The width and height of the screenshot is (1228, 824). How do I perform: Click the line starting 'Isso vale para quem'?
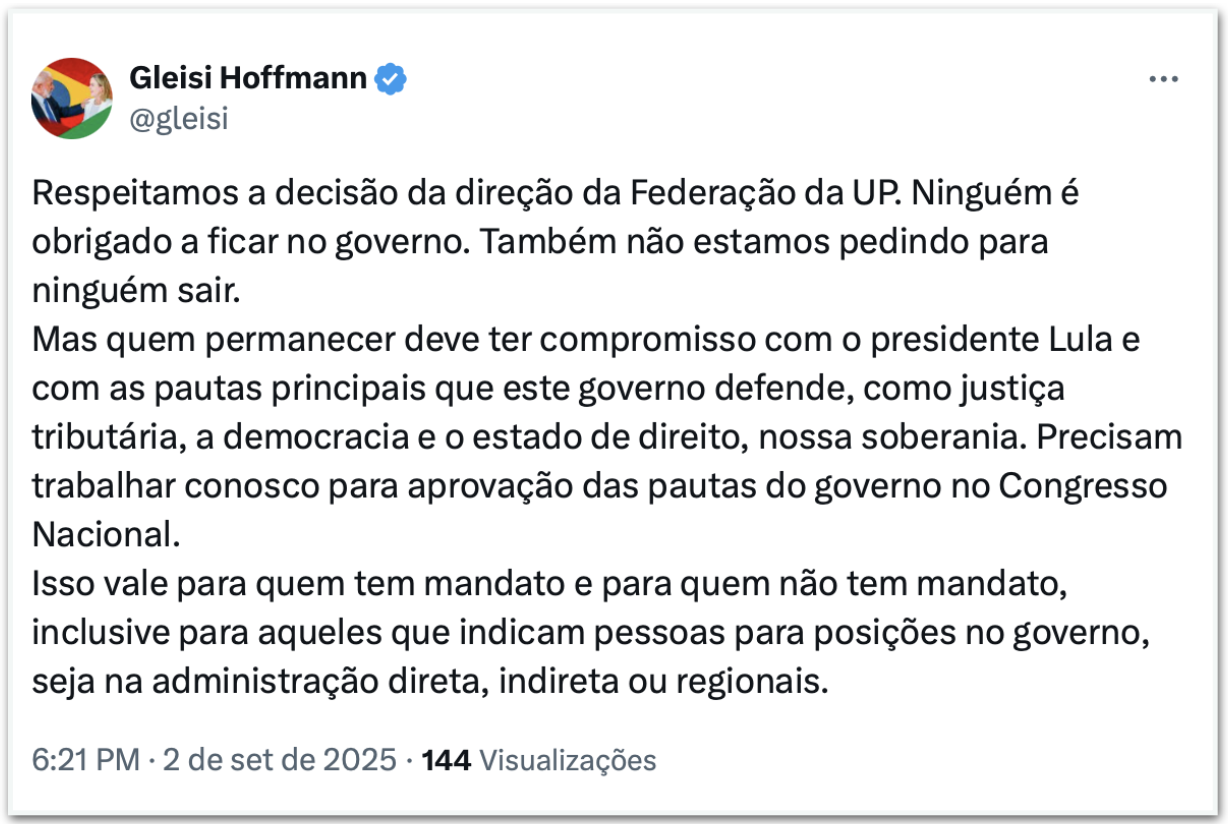[550, 583]
